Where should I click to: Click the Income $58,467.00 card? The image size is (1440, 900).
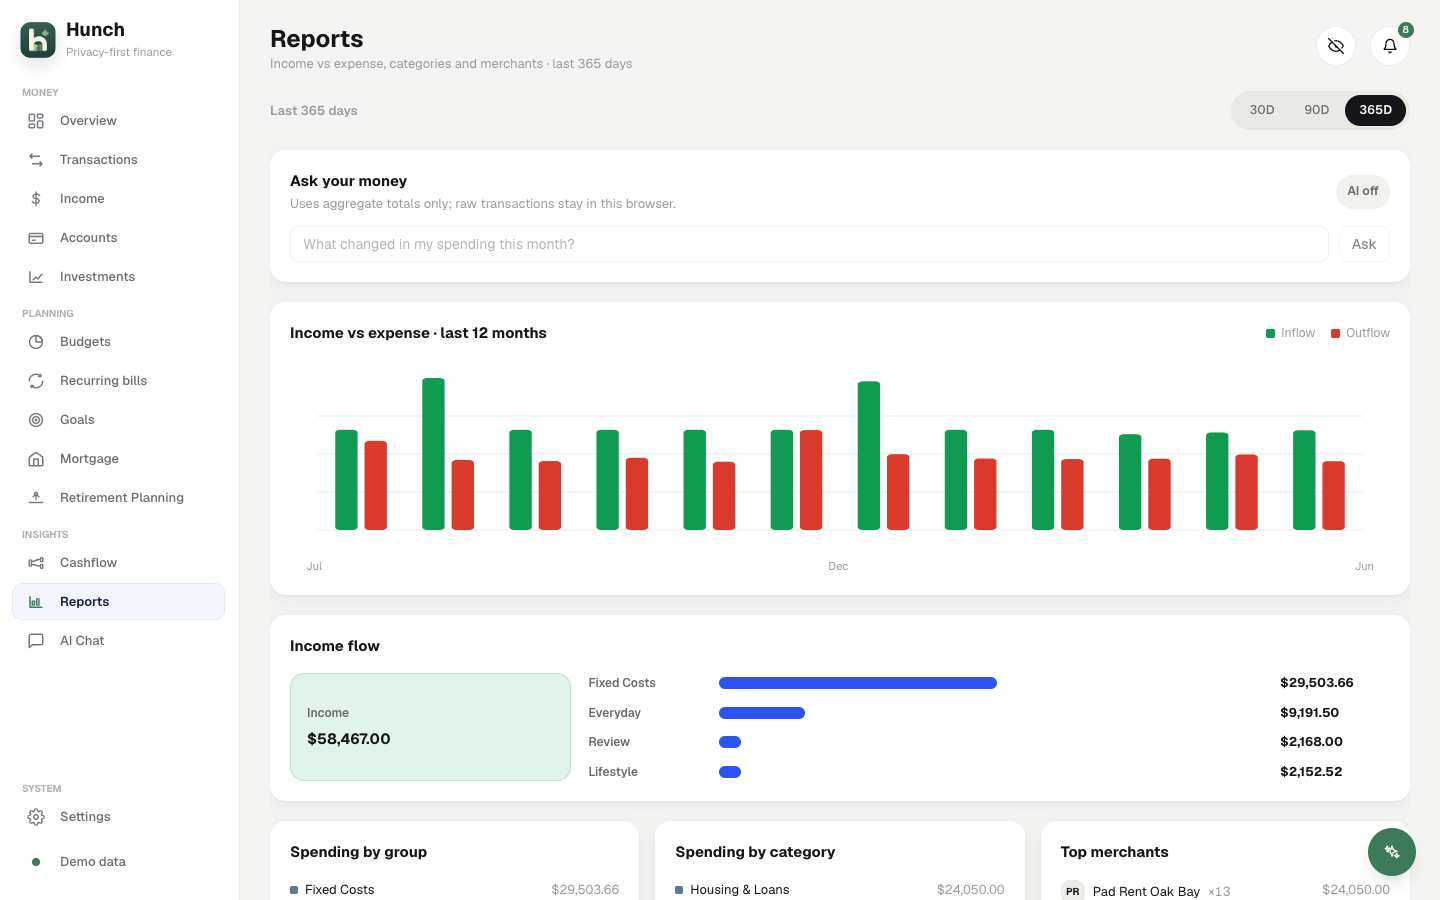[x=430, y=727]
